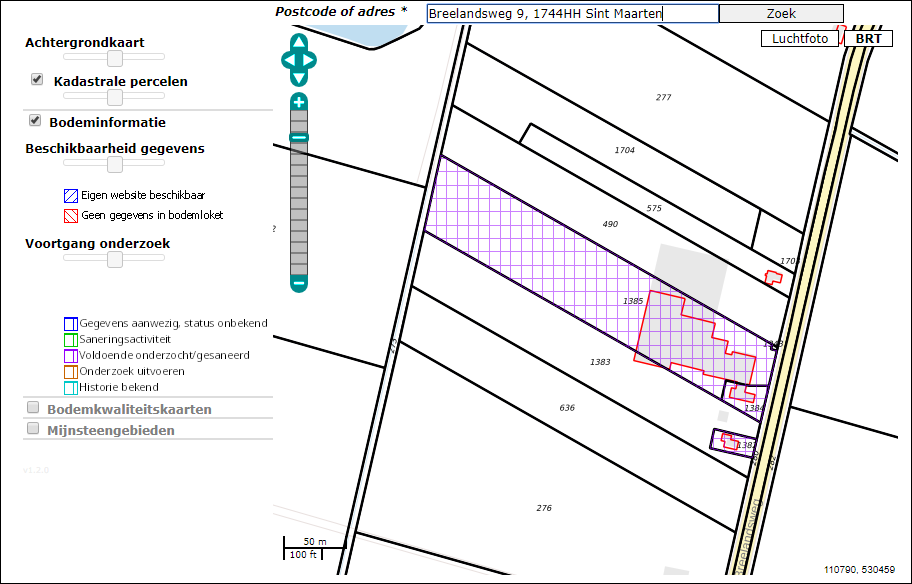Click the purple 'Voldoende onderzocht/gesaneerd' legend icon
This screenshot has width=912, height=584.
[70, 355]
